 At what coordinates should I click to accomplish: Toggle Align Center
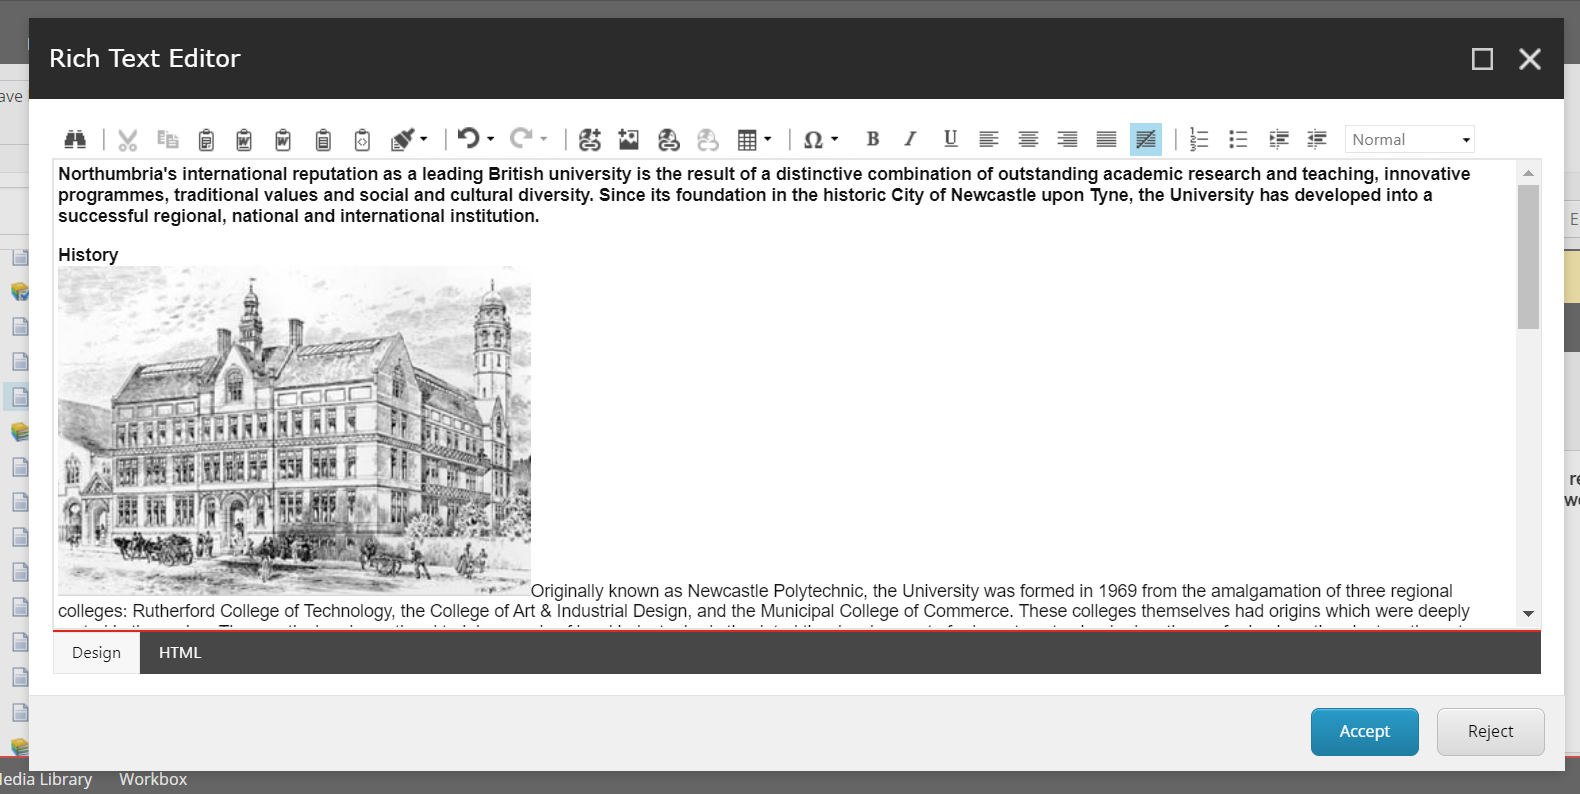coord(1028,139)
